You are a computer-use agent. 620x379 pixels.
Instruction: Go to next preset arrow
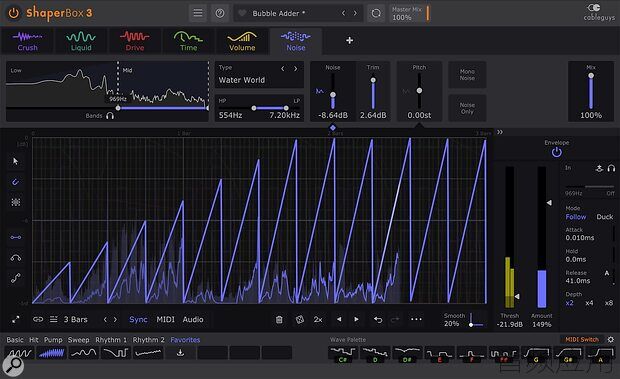[x=355, y=13]
